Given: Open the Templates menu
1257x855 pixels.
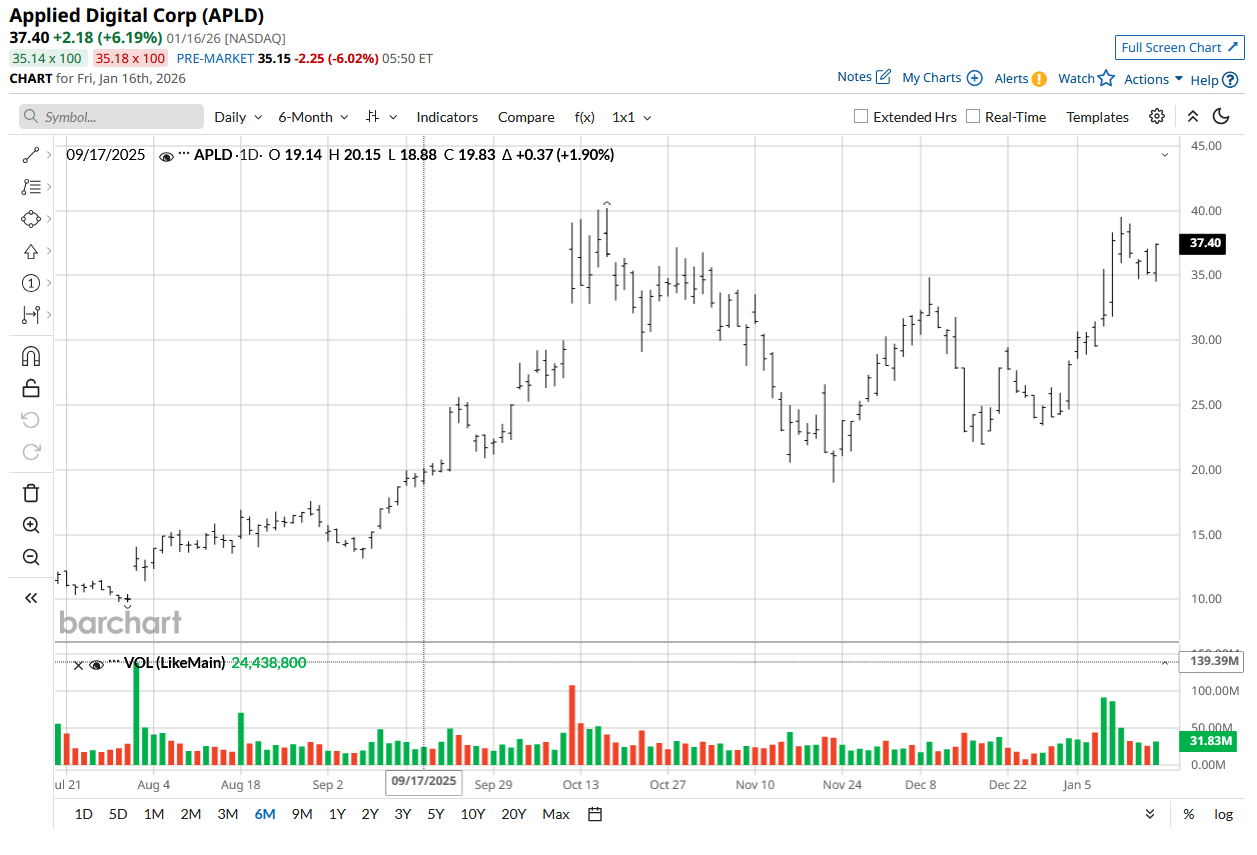Looking at the screenshot, I should 1097,117.
